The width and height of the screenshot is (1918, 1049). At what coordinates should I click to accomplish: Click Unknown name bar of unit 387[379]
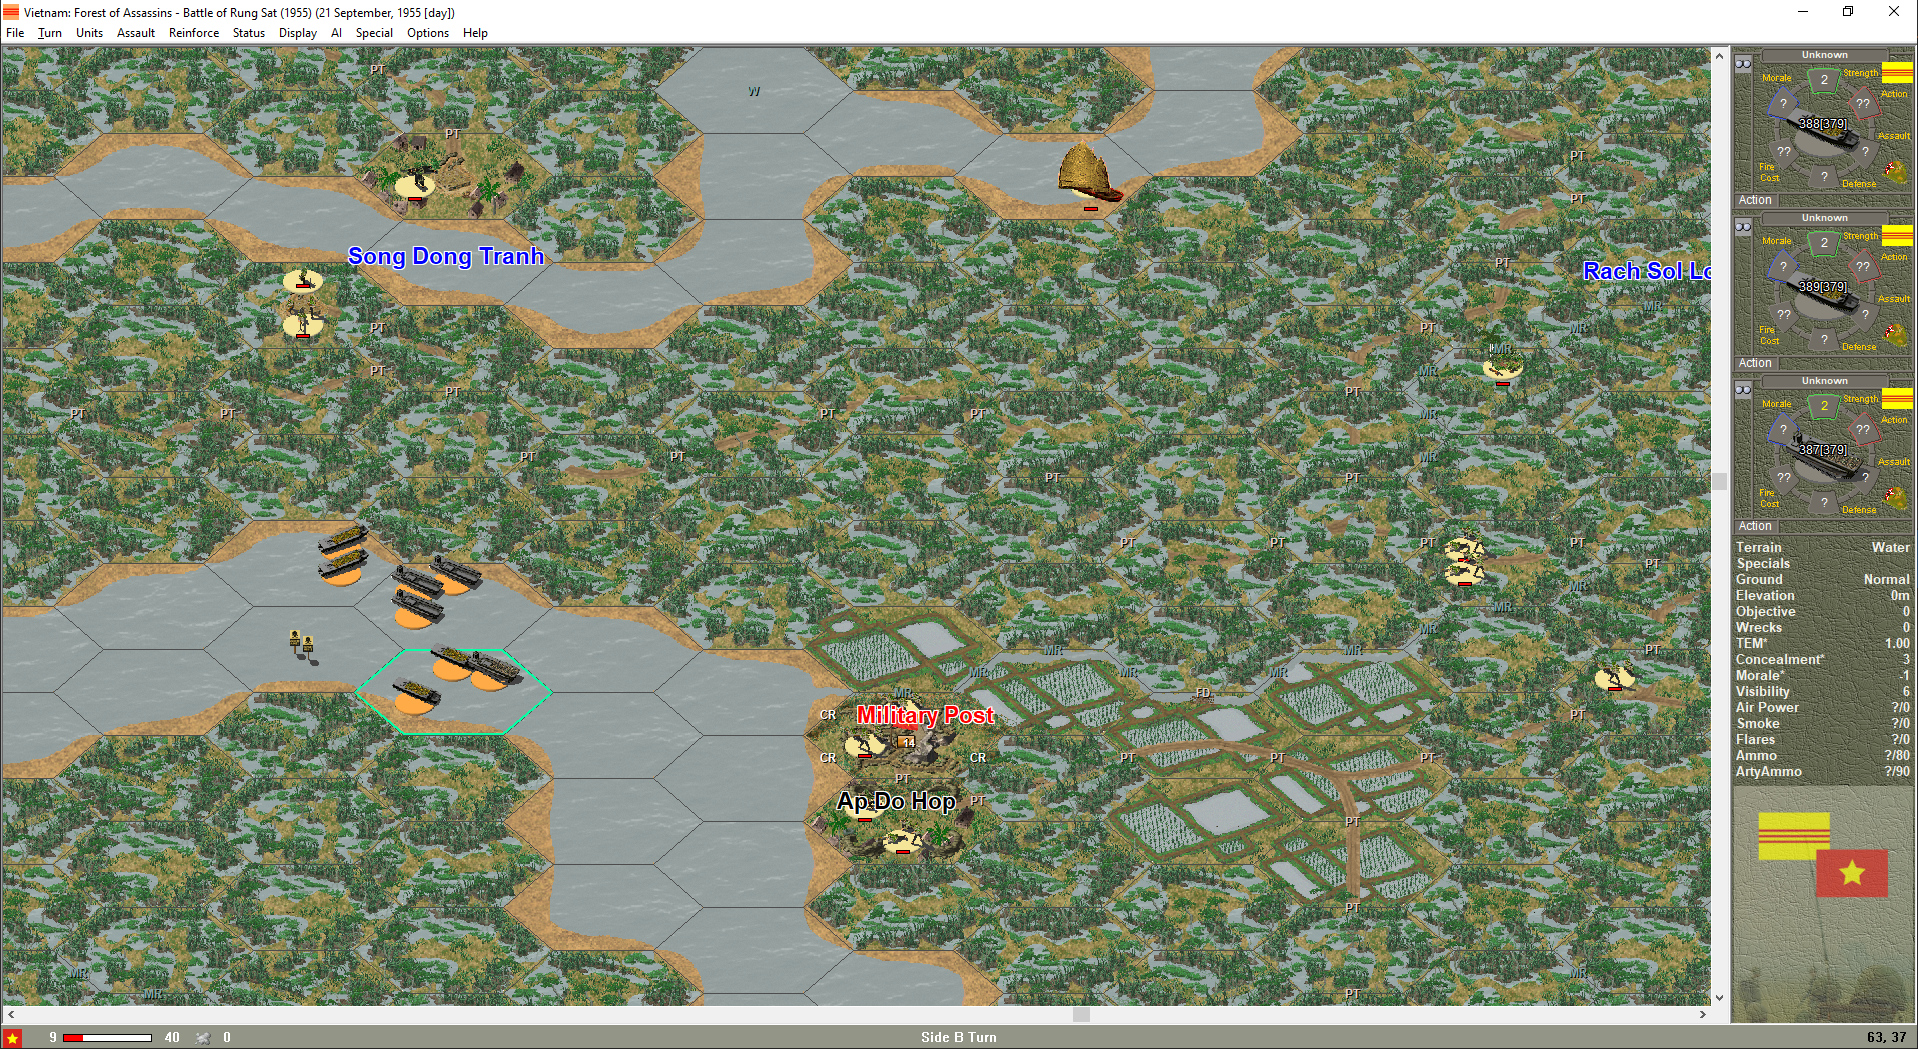(1824, 381)
